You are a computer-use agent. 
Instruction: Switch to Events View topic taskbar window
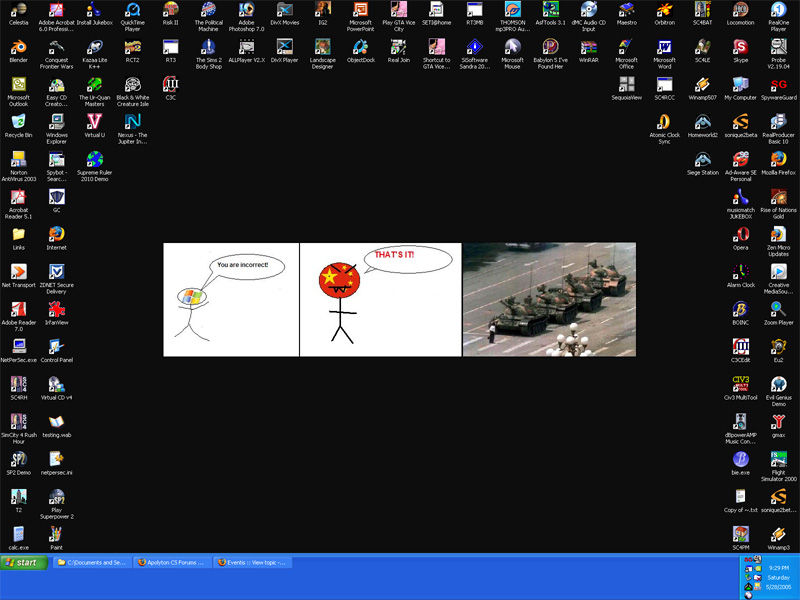pyautogui.click(x=253, y=563)
